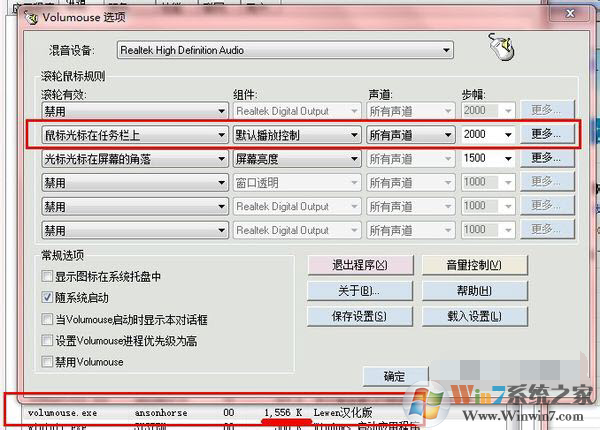
Task: Open the 光标光标在屏幕的角落 dropdown
Action: [135, 158]
